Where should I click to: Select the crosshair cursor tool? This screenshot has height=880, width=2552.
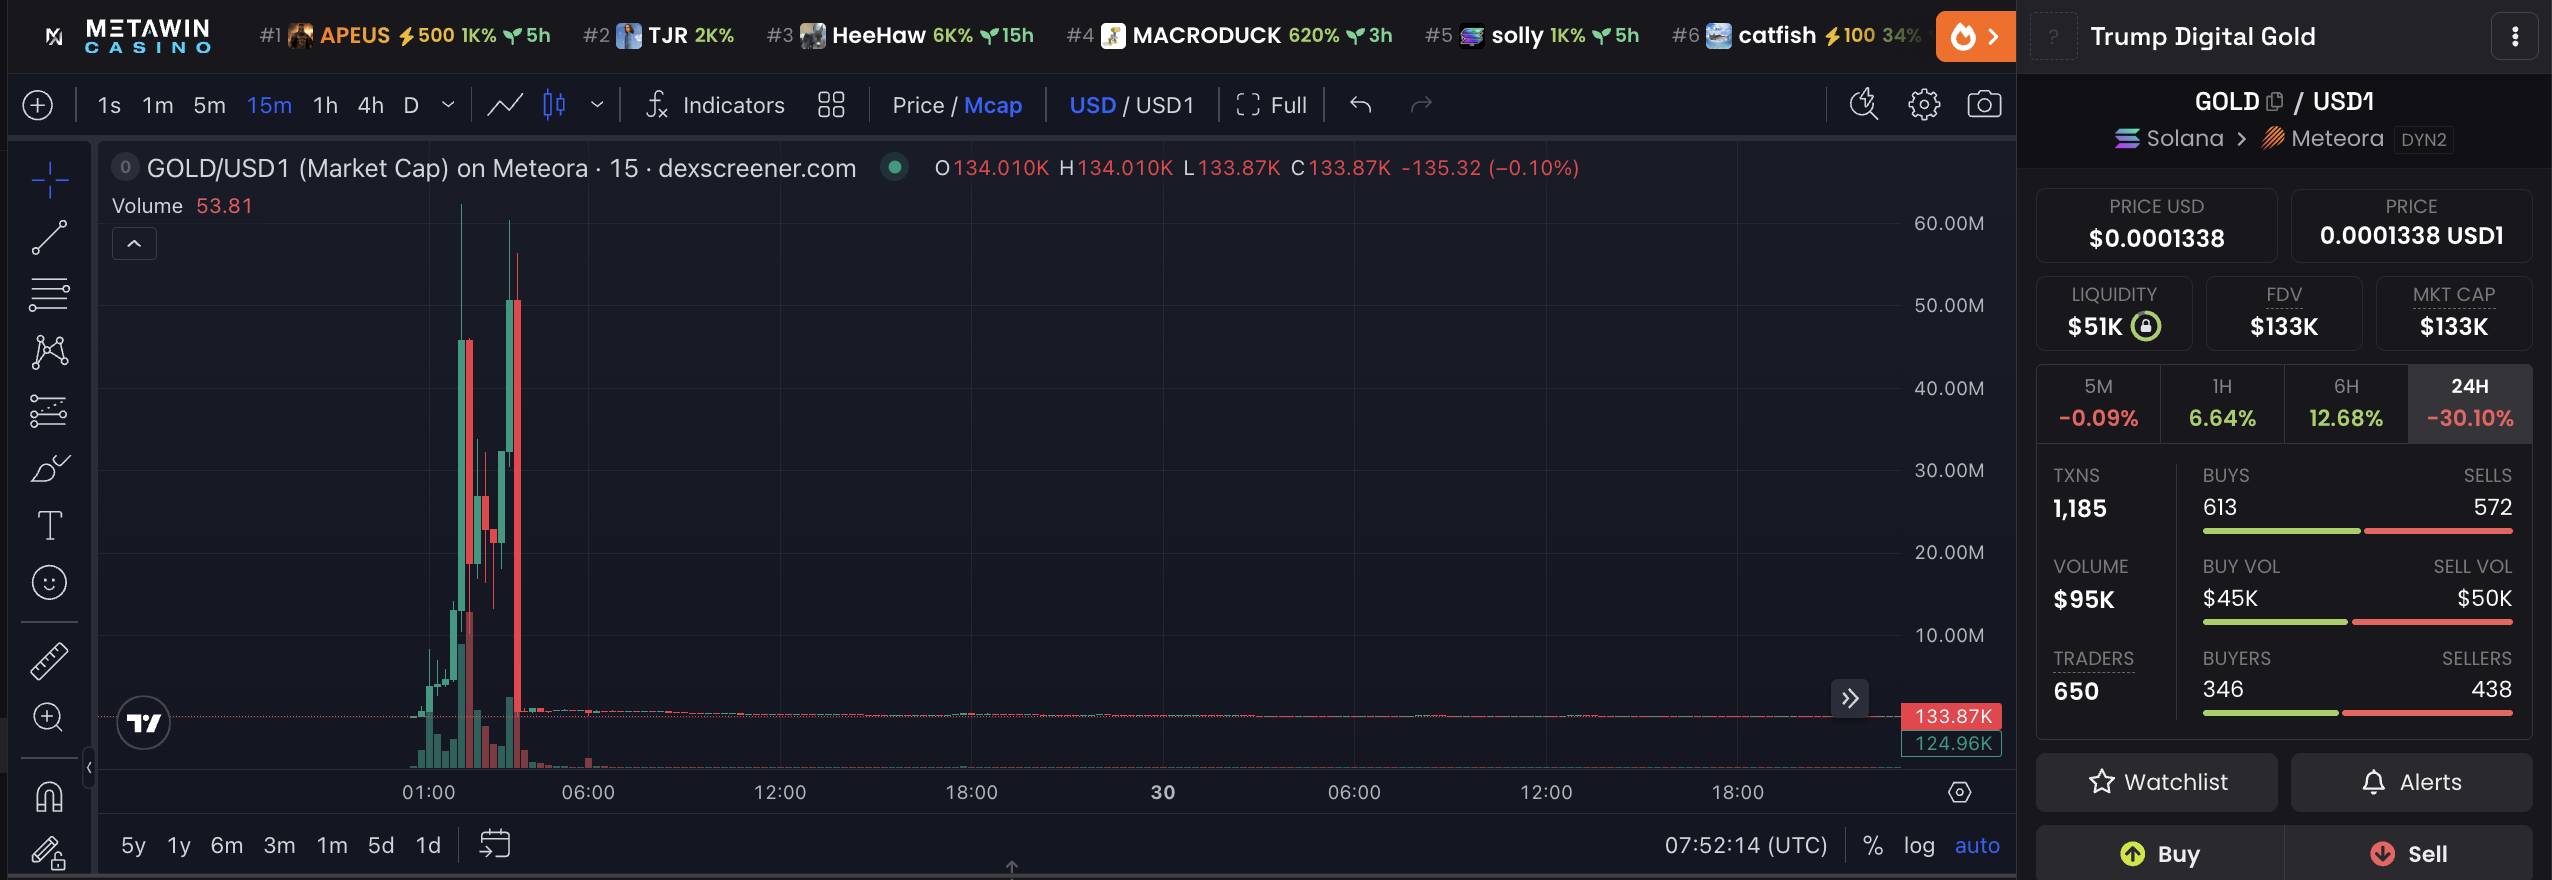coord(49,180)
